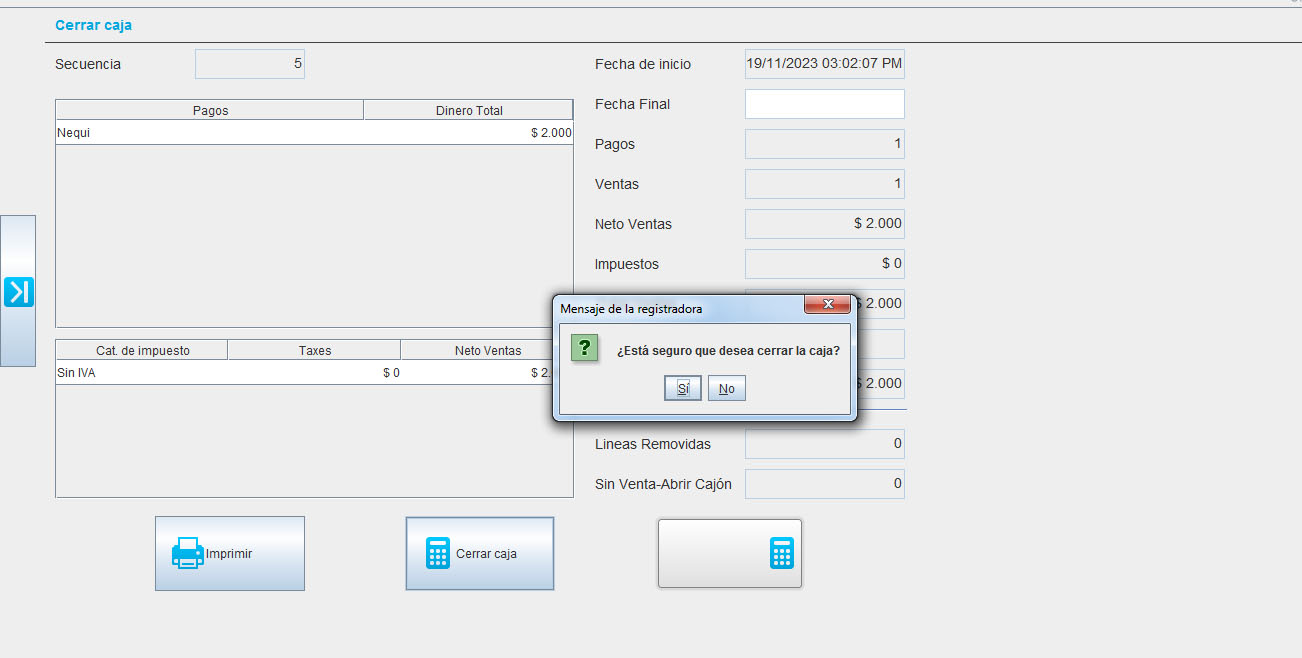Focus the empty Fecha Final field
Viewport: 1302px width, 658px height.
click(x=824, y=104)
